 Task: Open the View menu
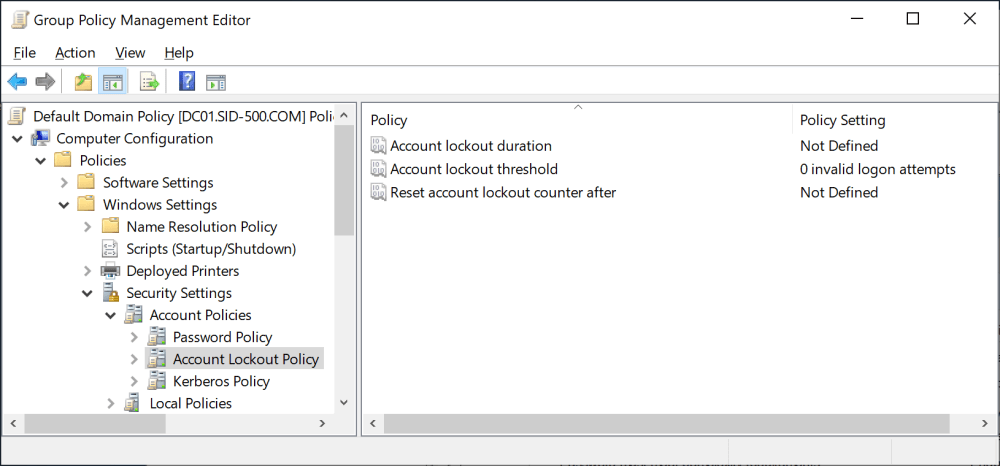(x=130, y=53)
